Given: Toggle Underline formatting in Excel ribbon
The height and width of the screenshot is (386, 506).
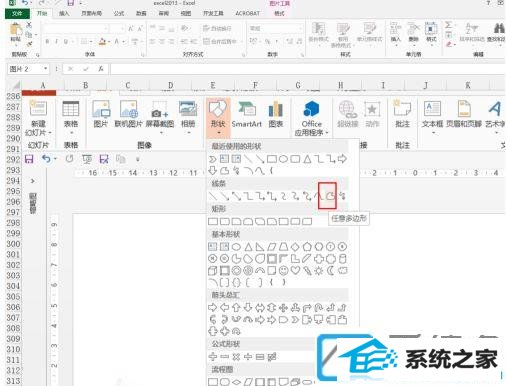Looking at the screenshot, I should click(66, 42).
